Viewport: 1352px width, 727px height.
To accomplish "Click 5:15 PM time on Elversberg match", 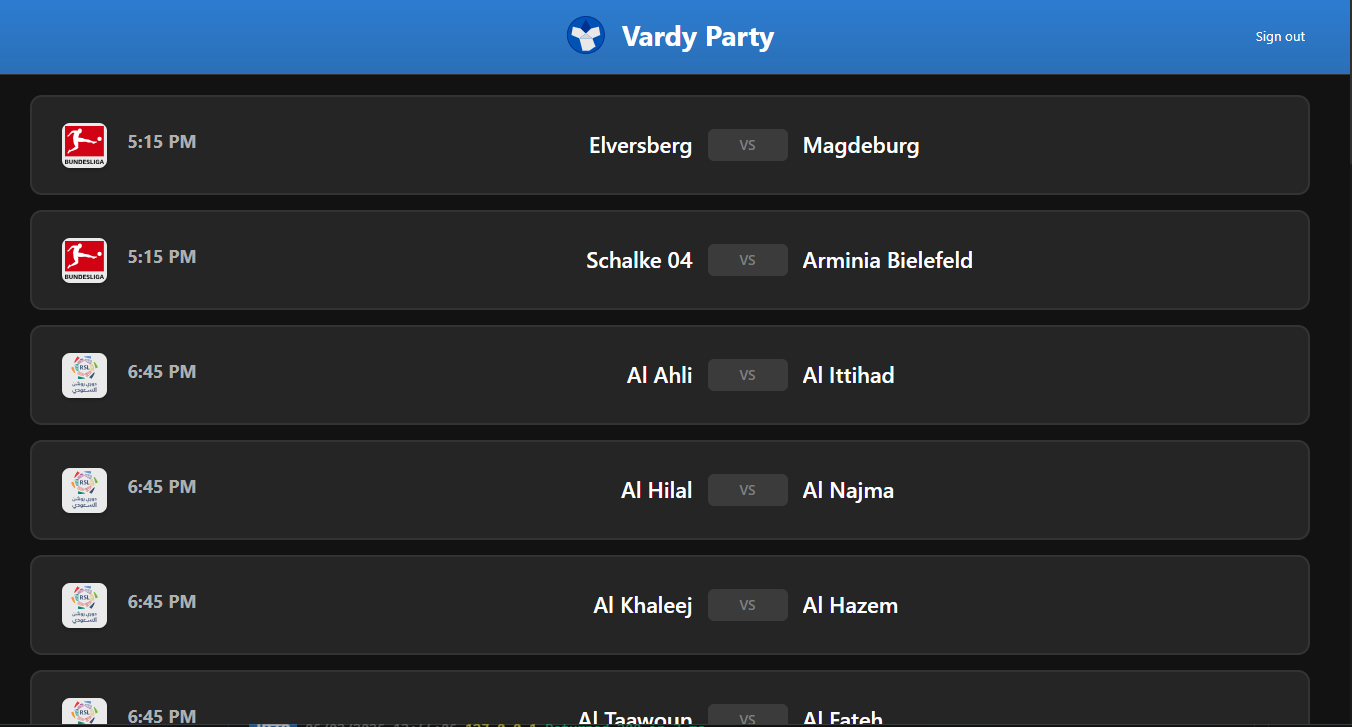I will coord(162,142).
